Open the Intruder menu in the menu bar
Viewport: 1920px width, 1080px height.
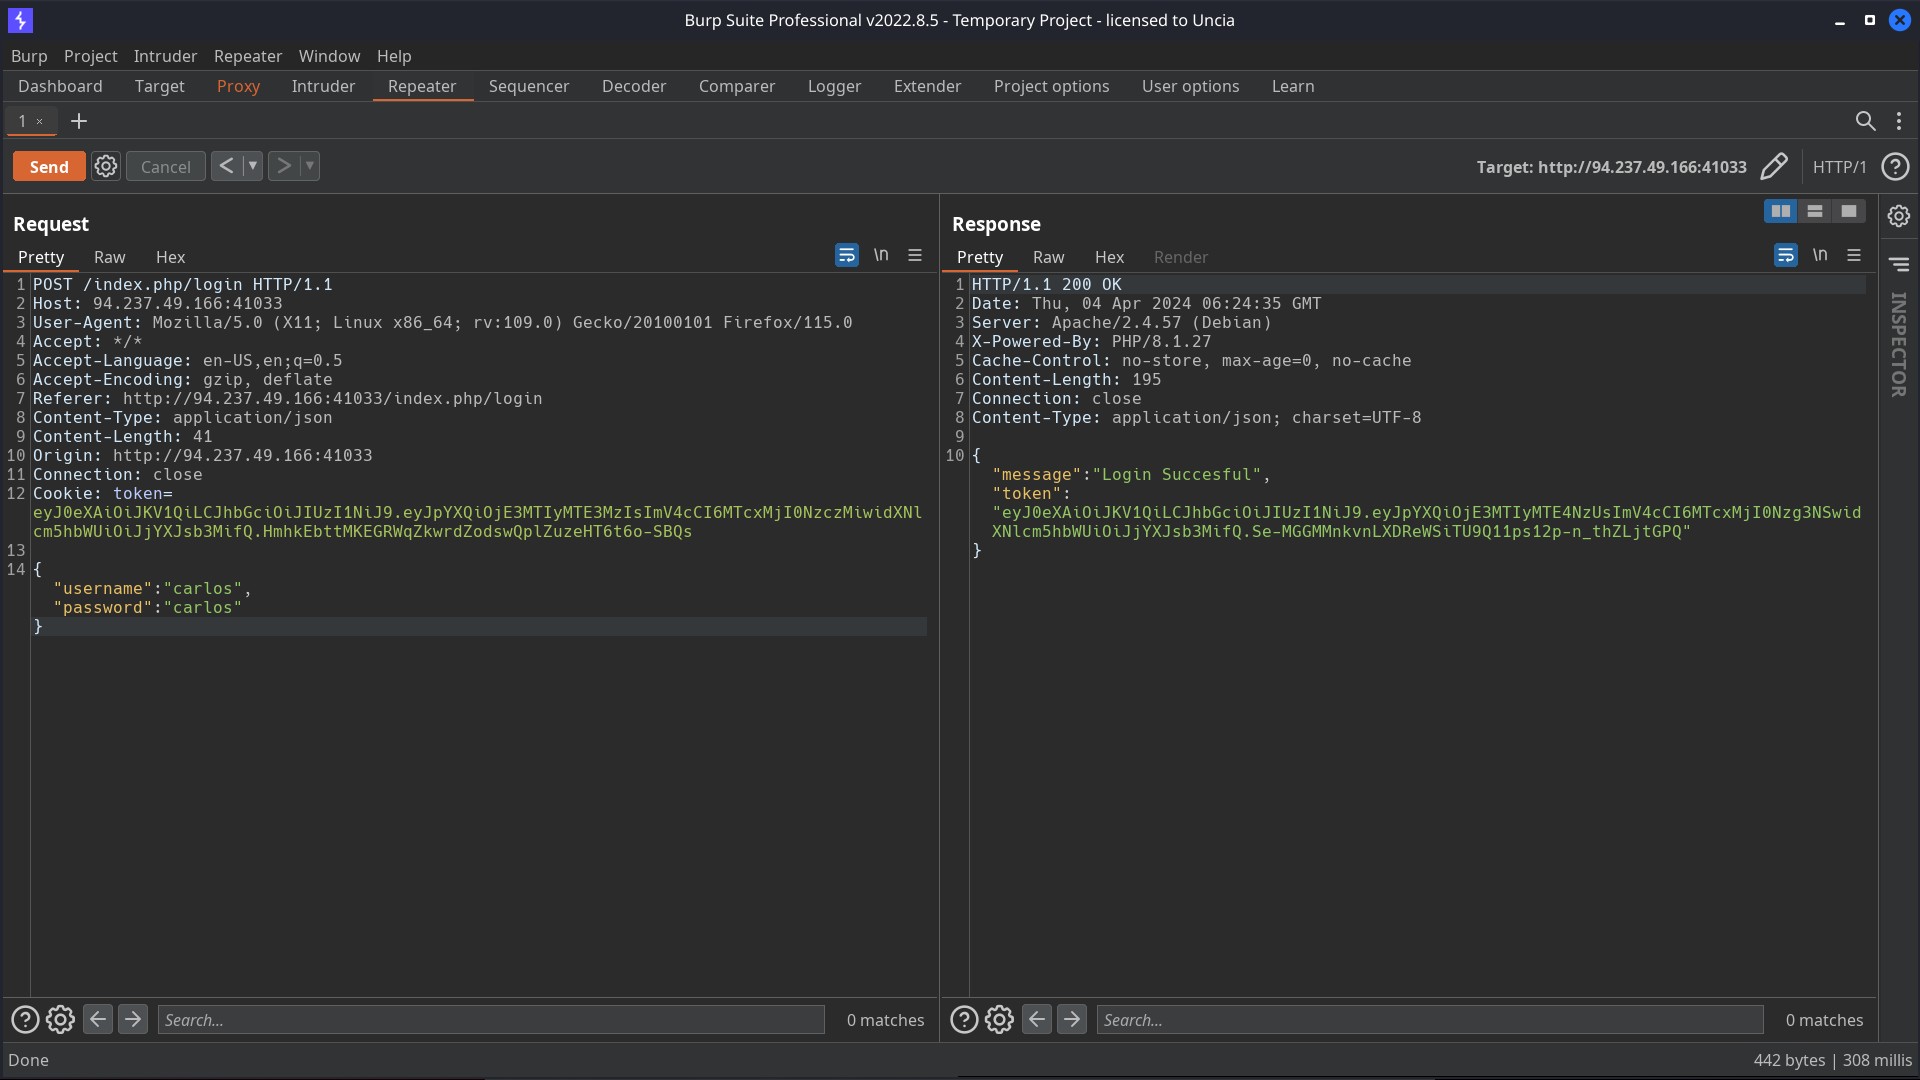[165, 56]
